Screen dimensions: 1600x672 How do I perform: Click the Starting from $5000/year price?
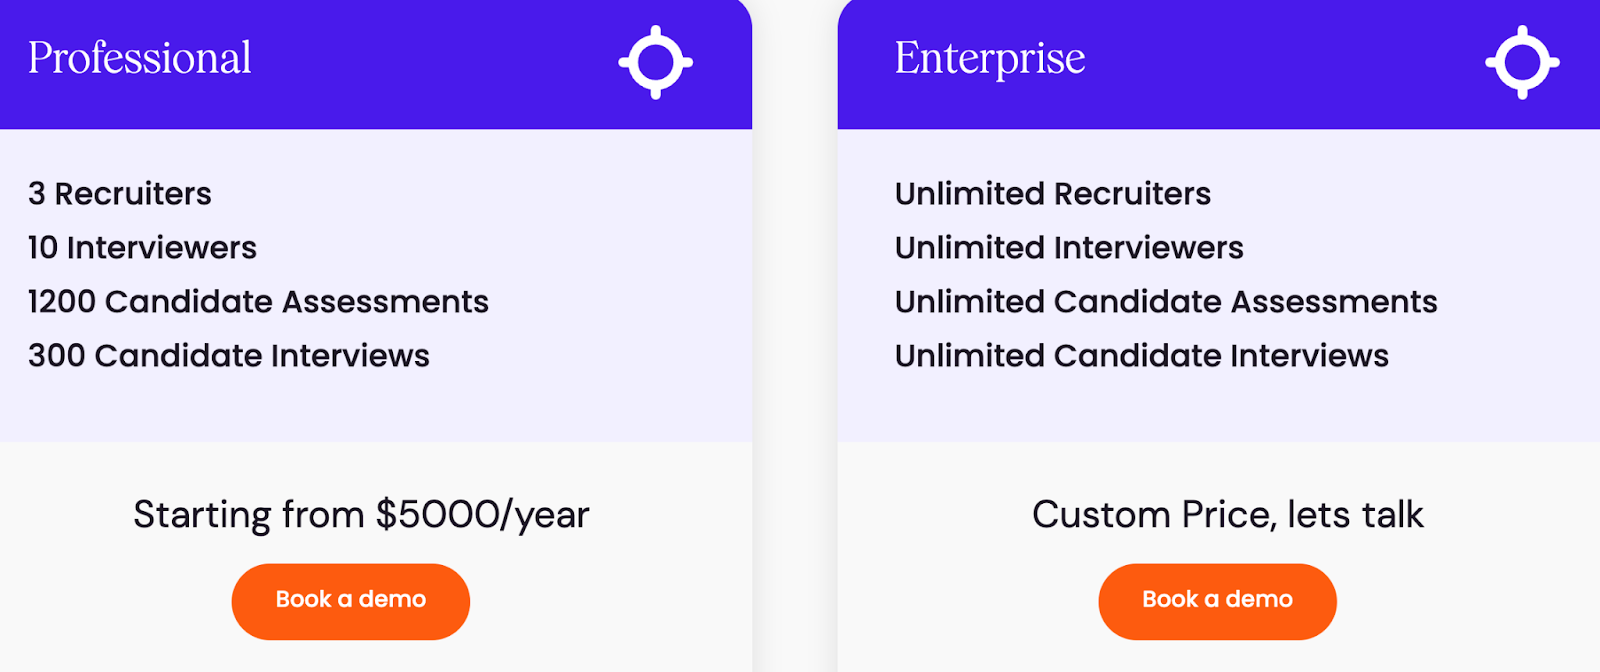[x=362, y=515]
